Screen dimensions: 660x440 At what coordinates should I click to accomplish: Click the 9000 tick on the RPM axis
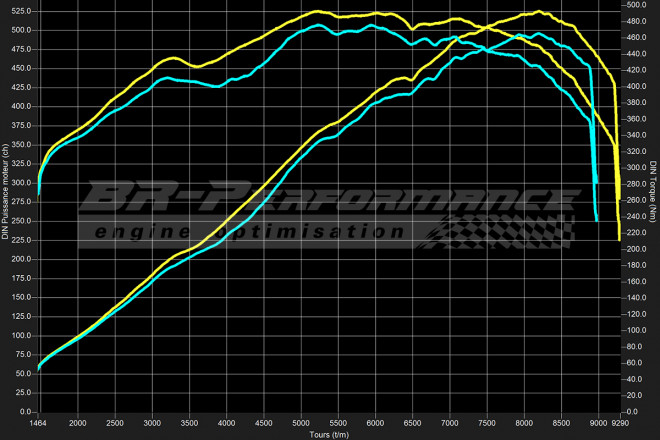pos(597,423)
